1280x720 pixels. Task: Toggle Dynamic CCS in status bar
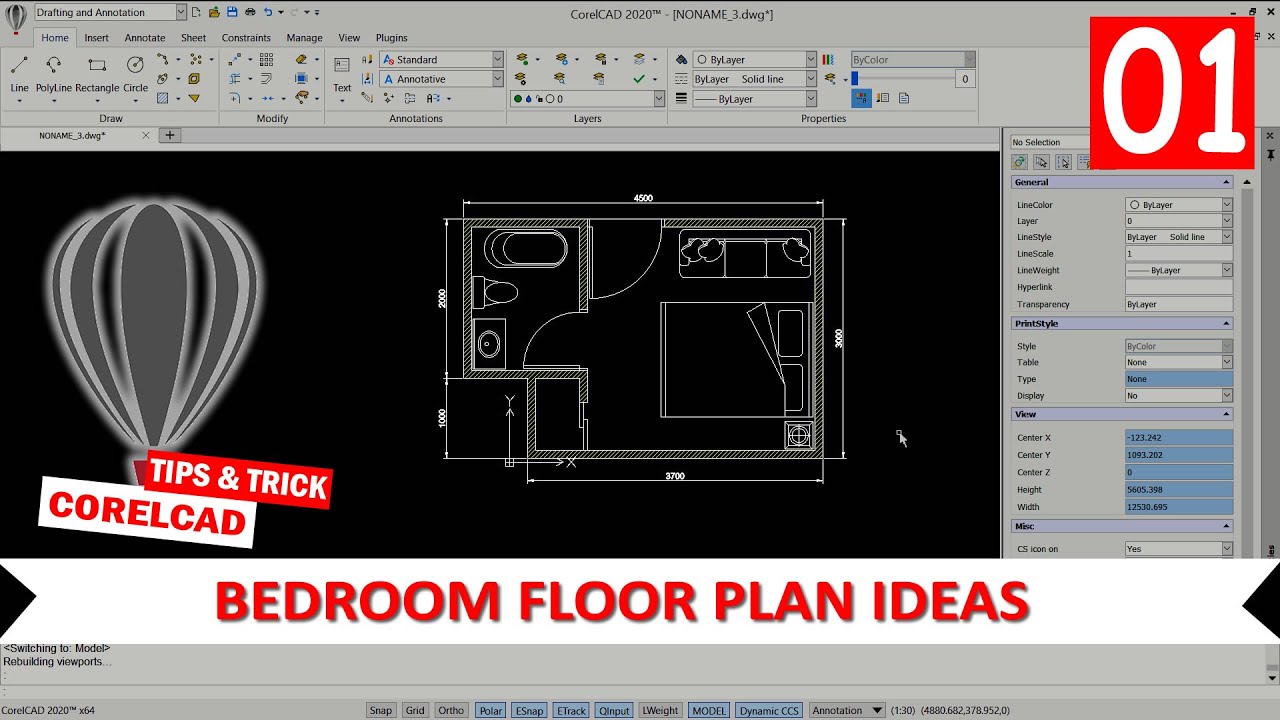pos(769,710)
